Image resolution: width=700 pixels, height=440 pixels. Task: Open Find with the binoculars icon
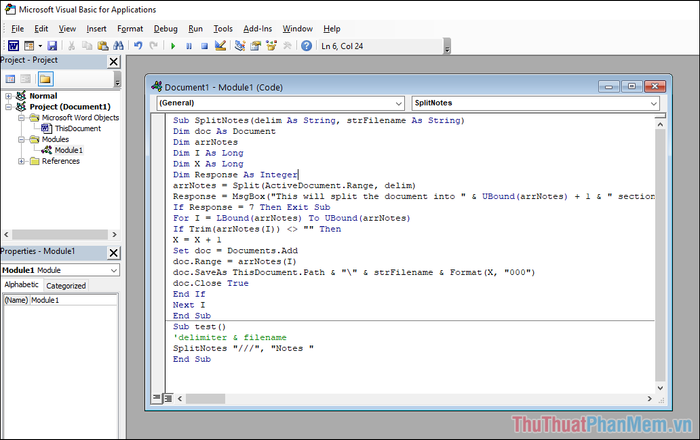[x=118, y=46]
